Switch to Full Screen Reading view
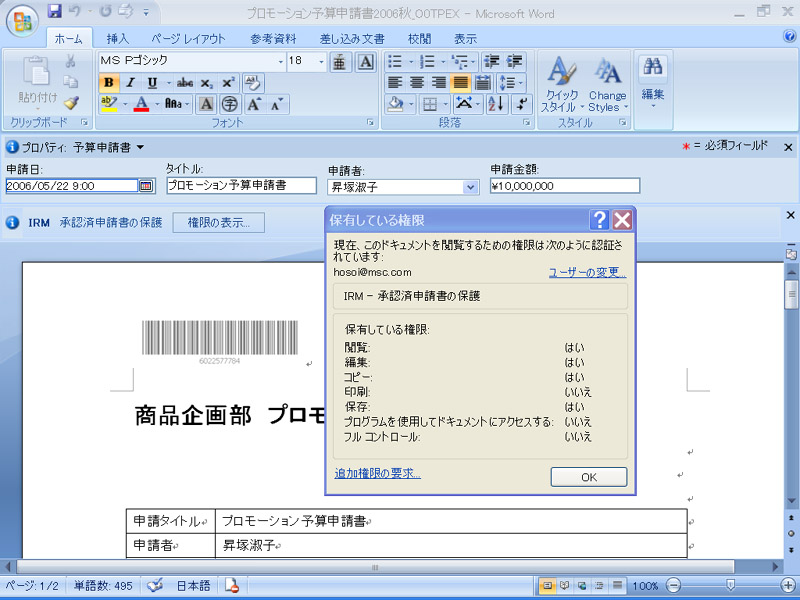800x600 pixels. pyautogui.click(x=565, y=585)
